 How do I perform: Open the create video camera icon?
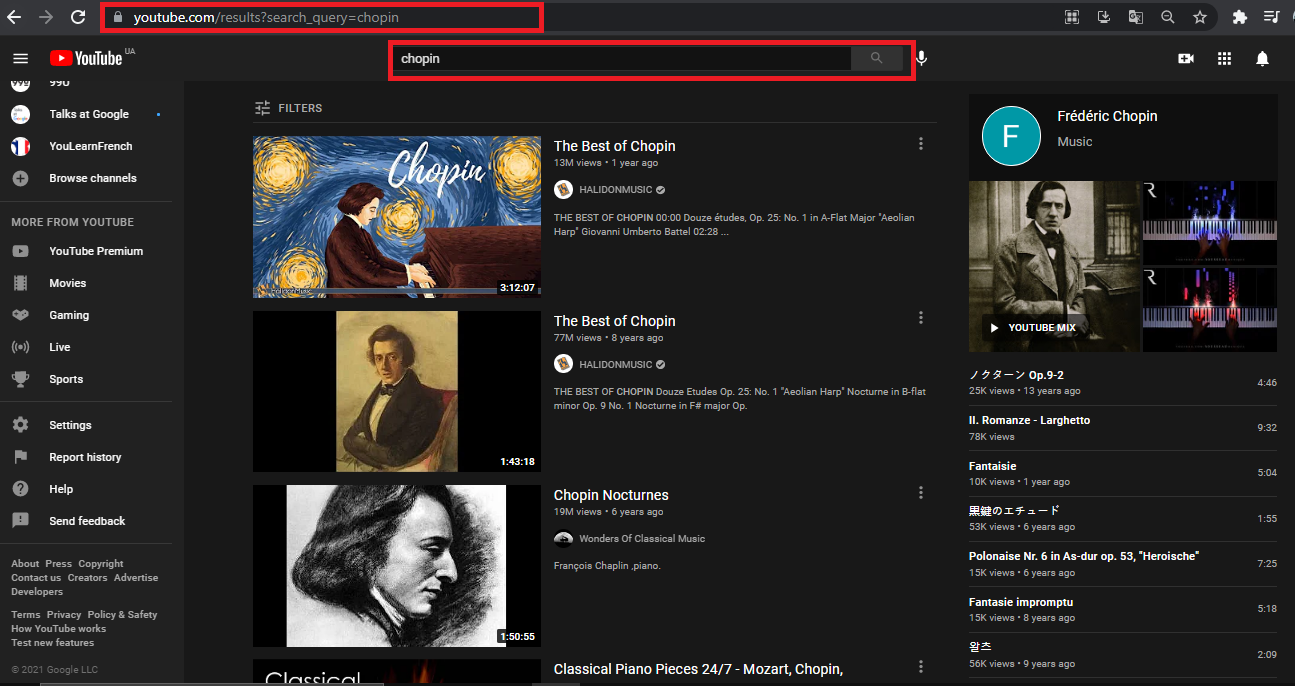[1186, 59]
